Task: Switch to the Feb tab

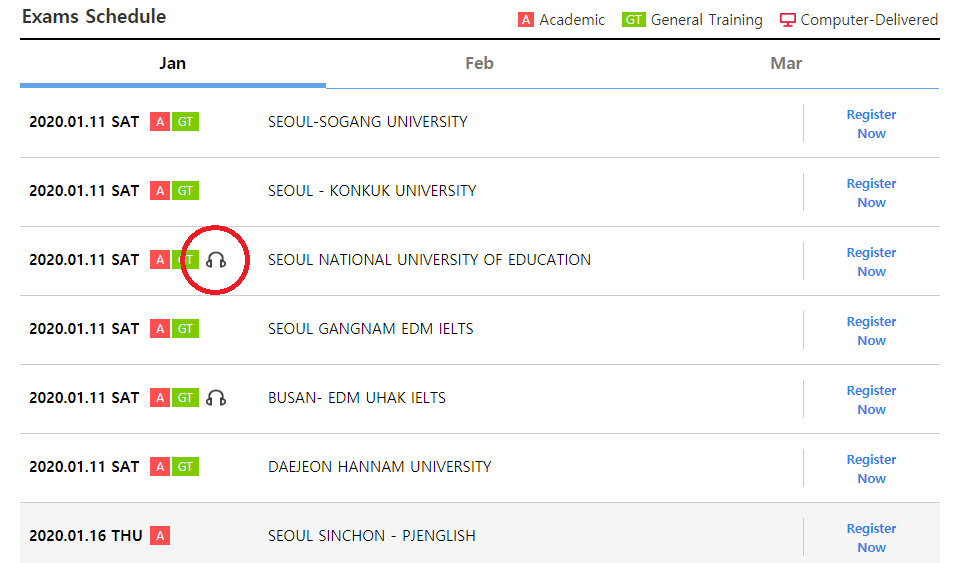Action: coord(479,63)
